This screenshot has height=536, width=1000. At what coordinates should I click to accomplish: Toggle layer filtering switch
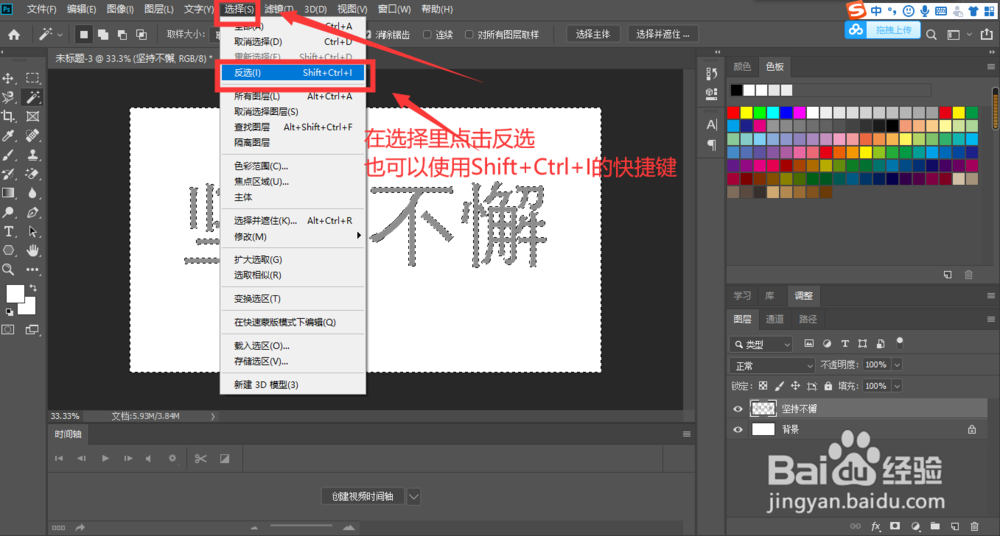click(x=899, y=343)
